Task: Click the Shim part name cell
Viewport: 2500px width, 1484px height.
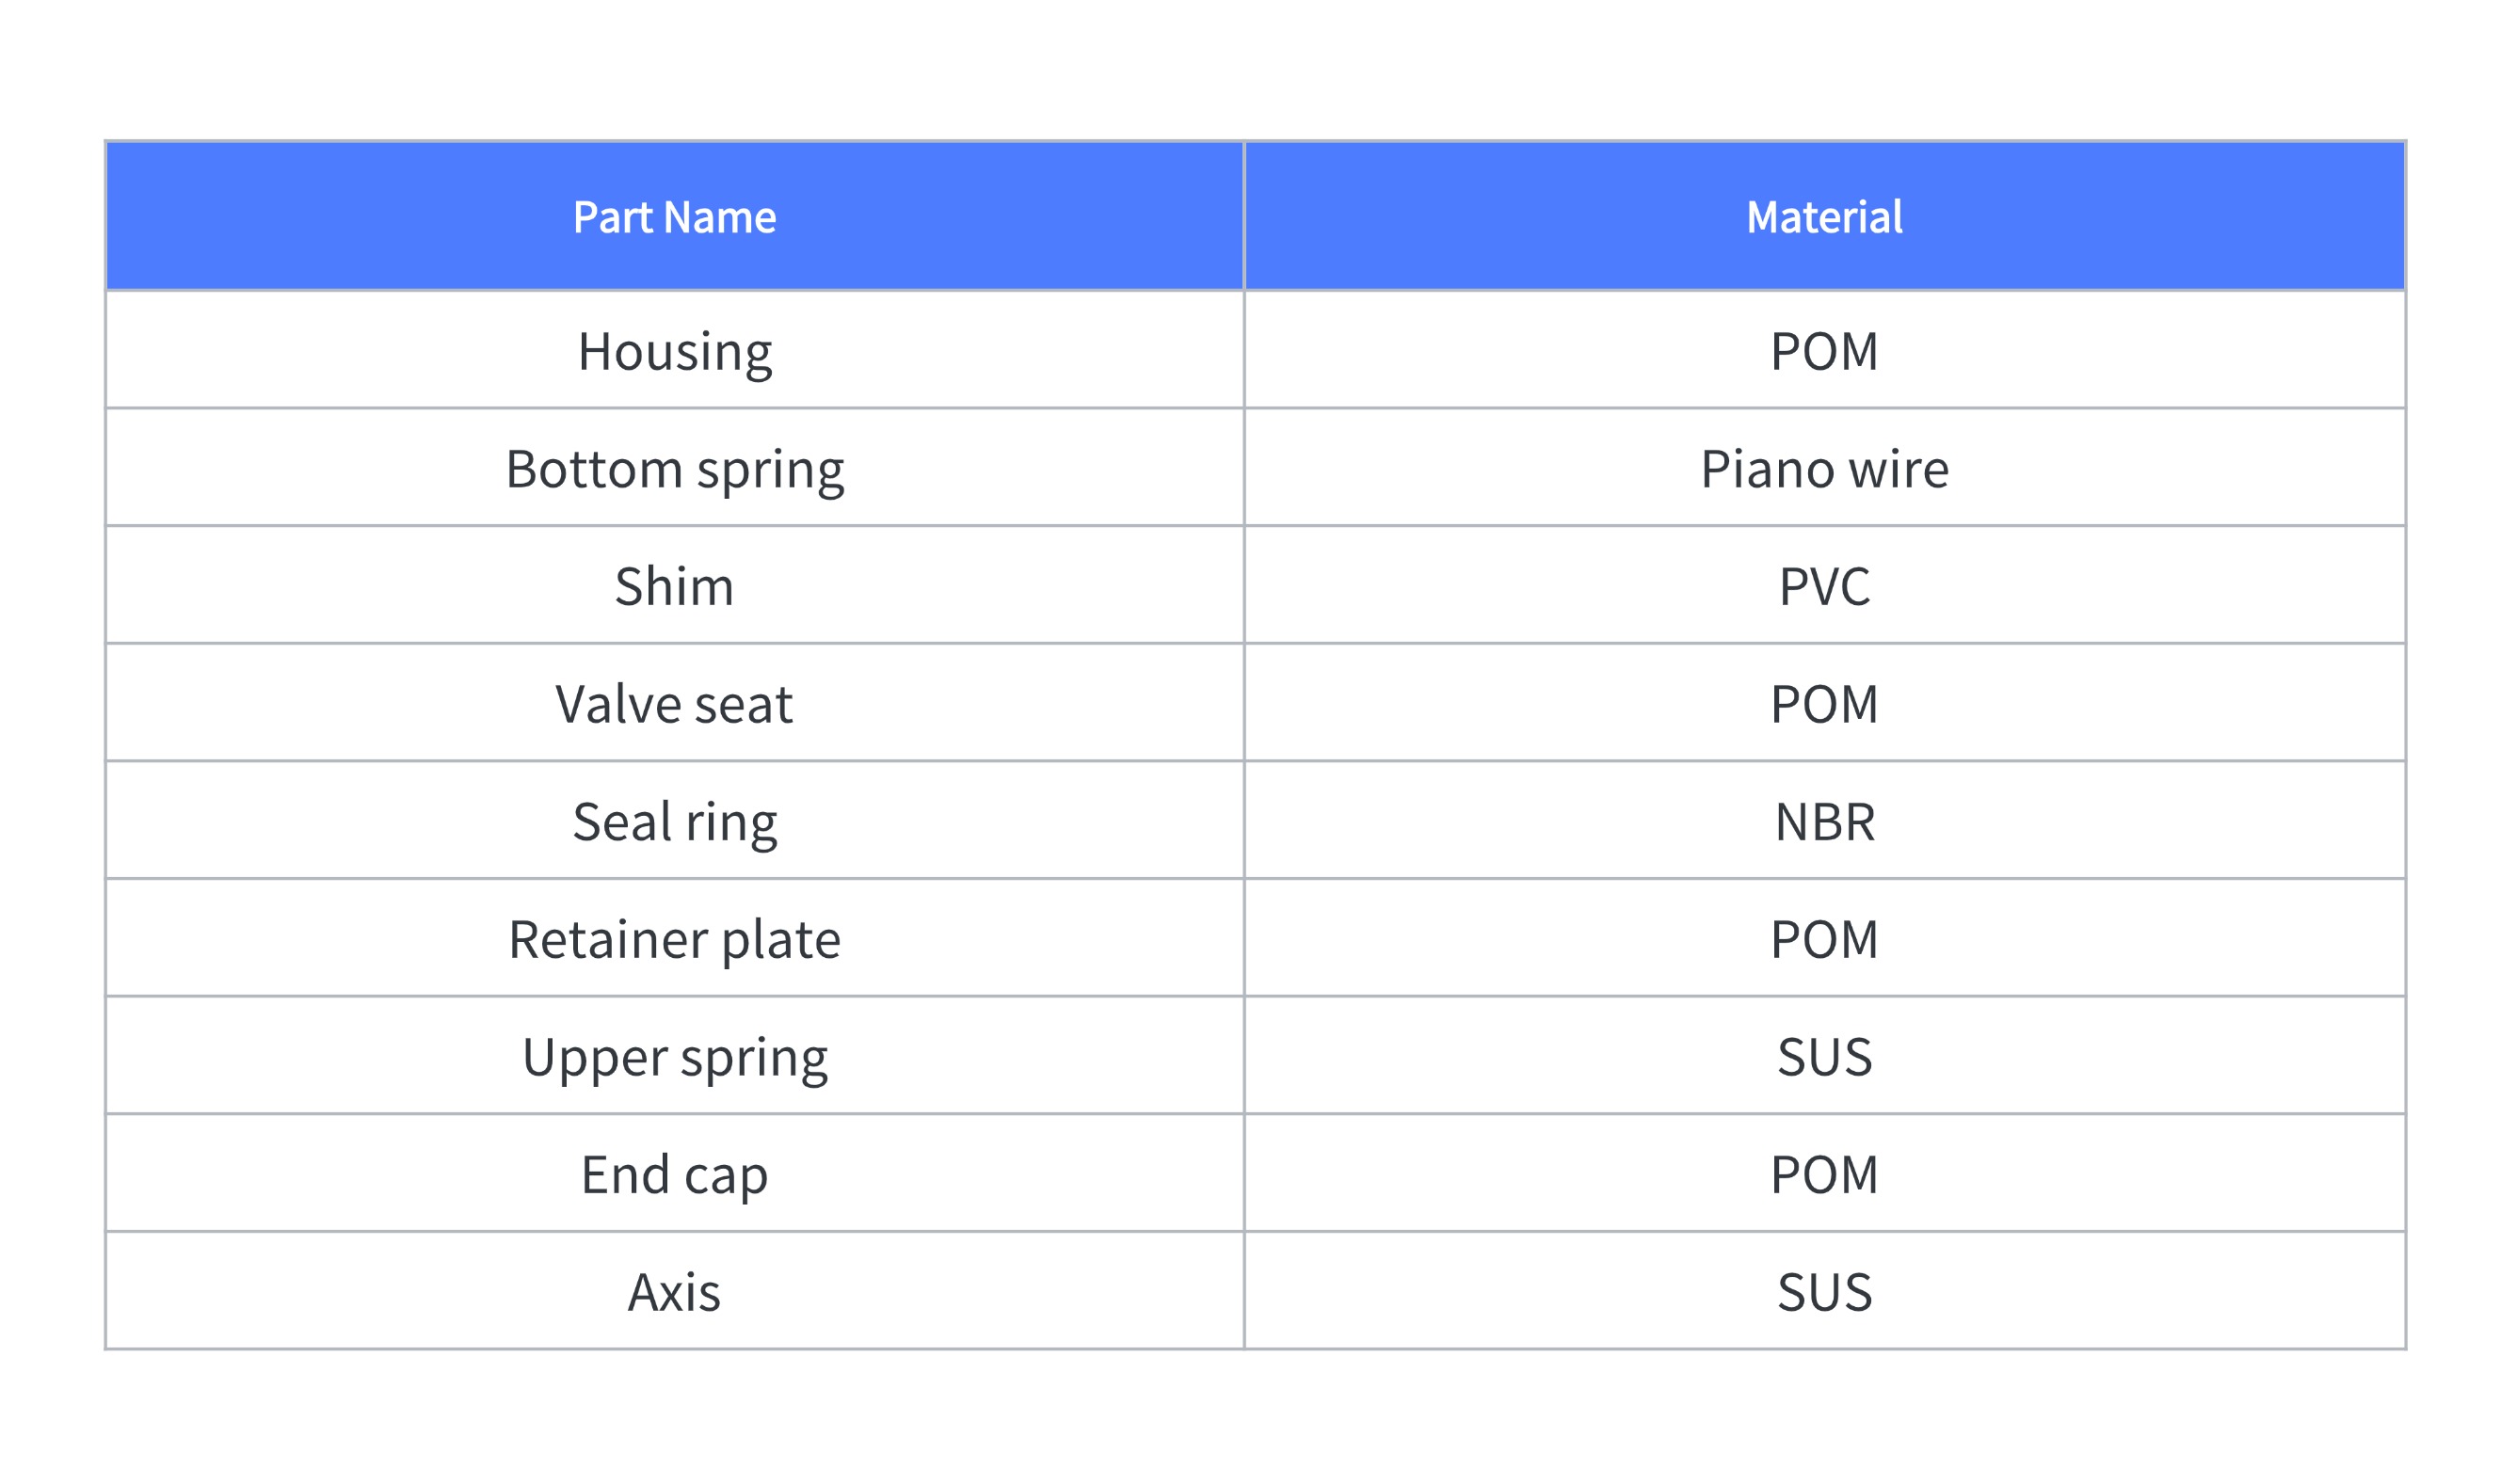Action: pyautogui.click(x=675, y=585)
